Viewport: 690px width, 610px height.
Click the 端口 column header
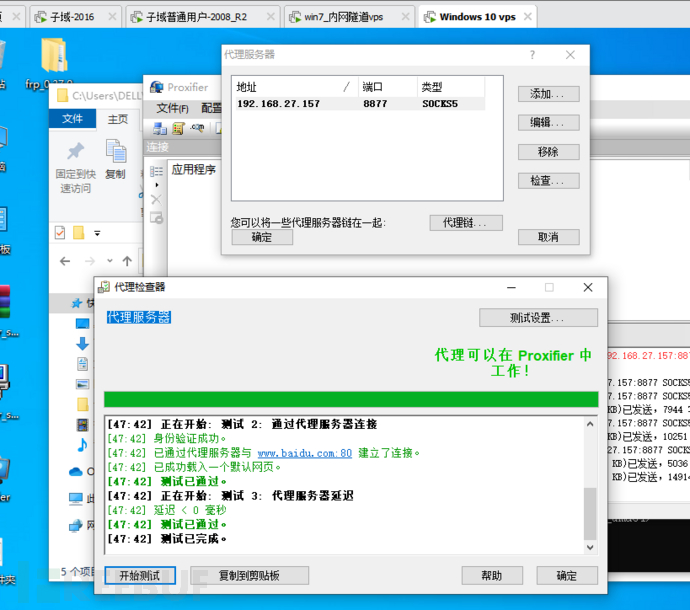tap(387, 87)
